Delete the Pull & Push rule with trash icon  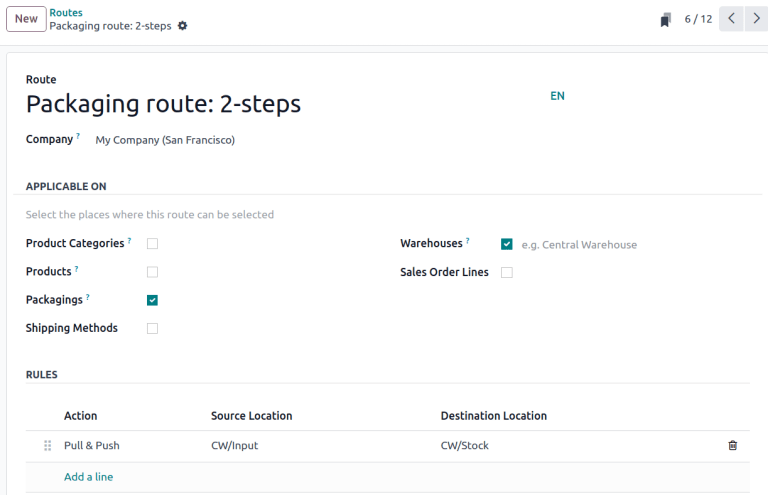(732, 446)
